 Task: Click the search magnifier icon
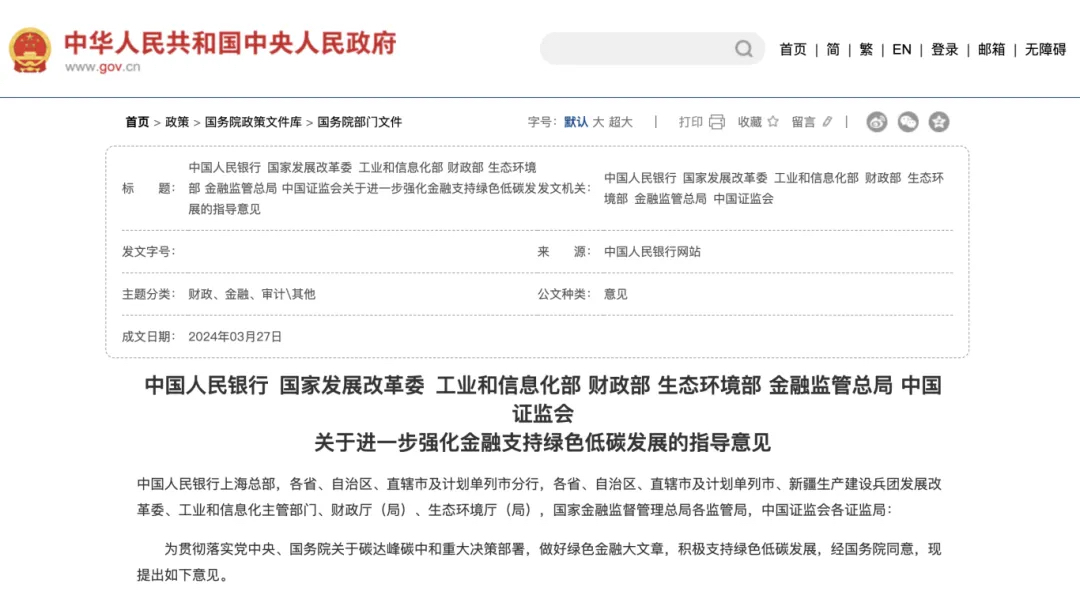743,49
